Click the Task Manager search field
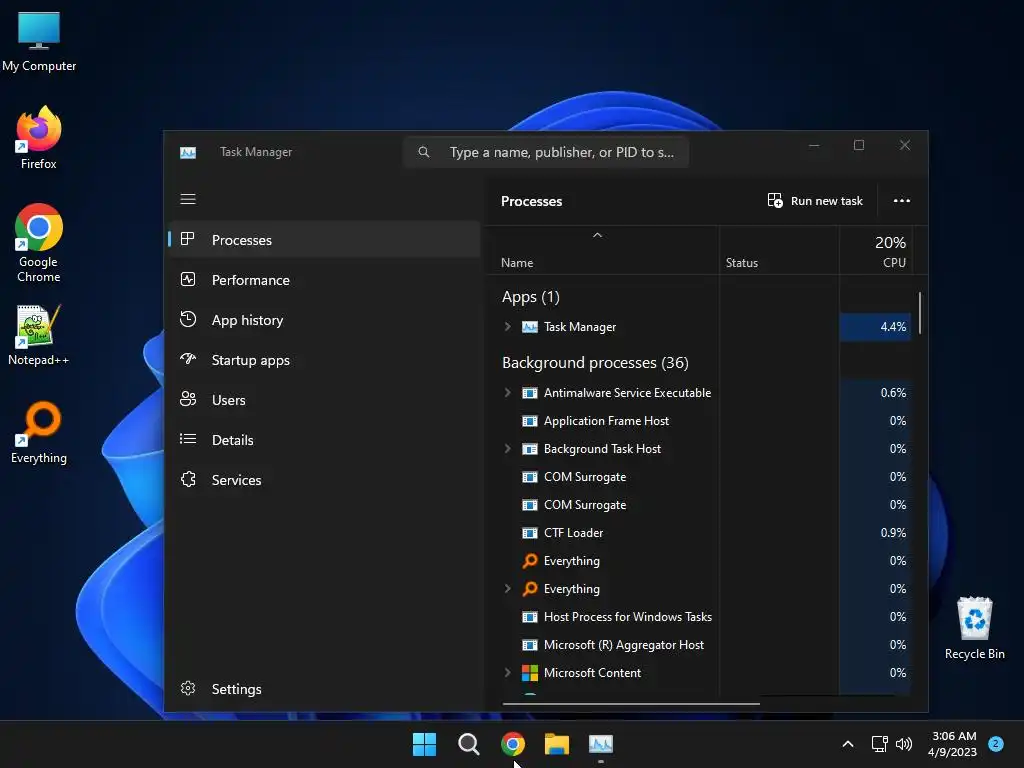The width and height of the screenshot is (1024, 768). coord(546,152)
